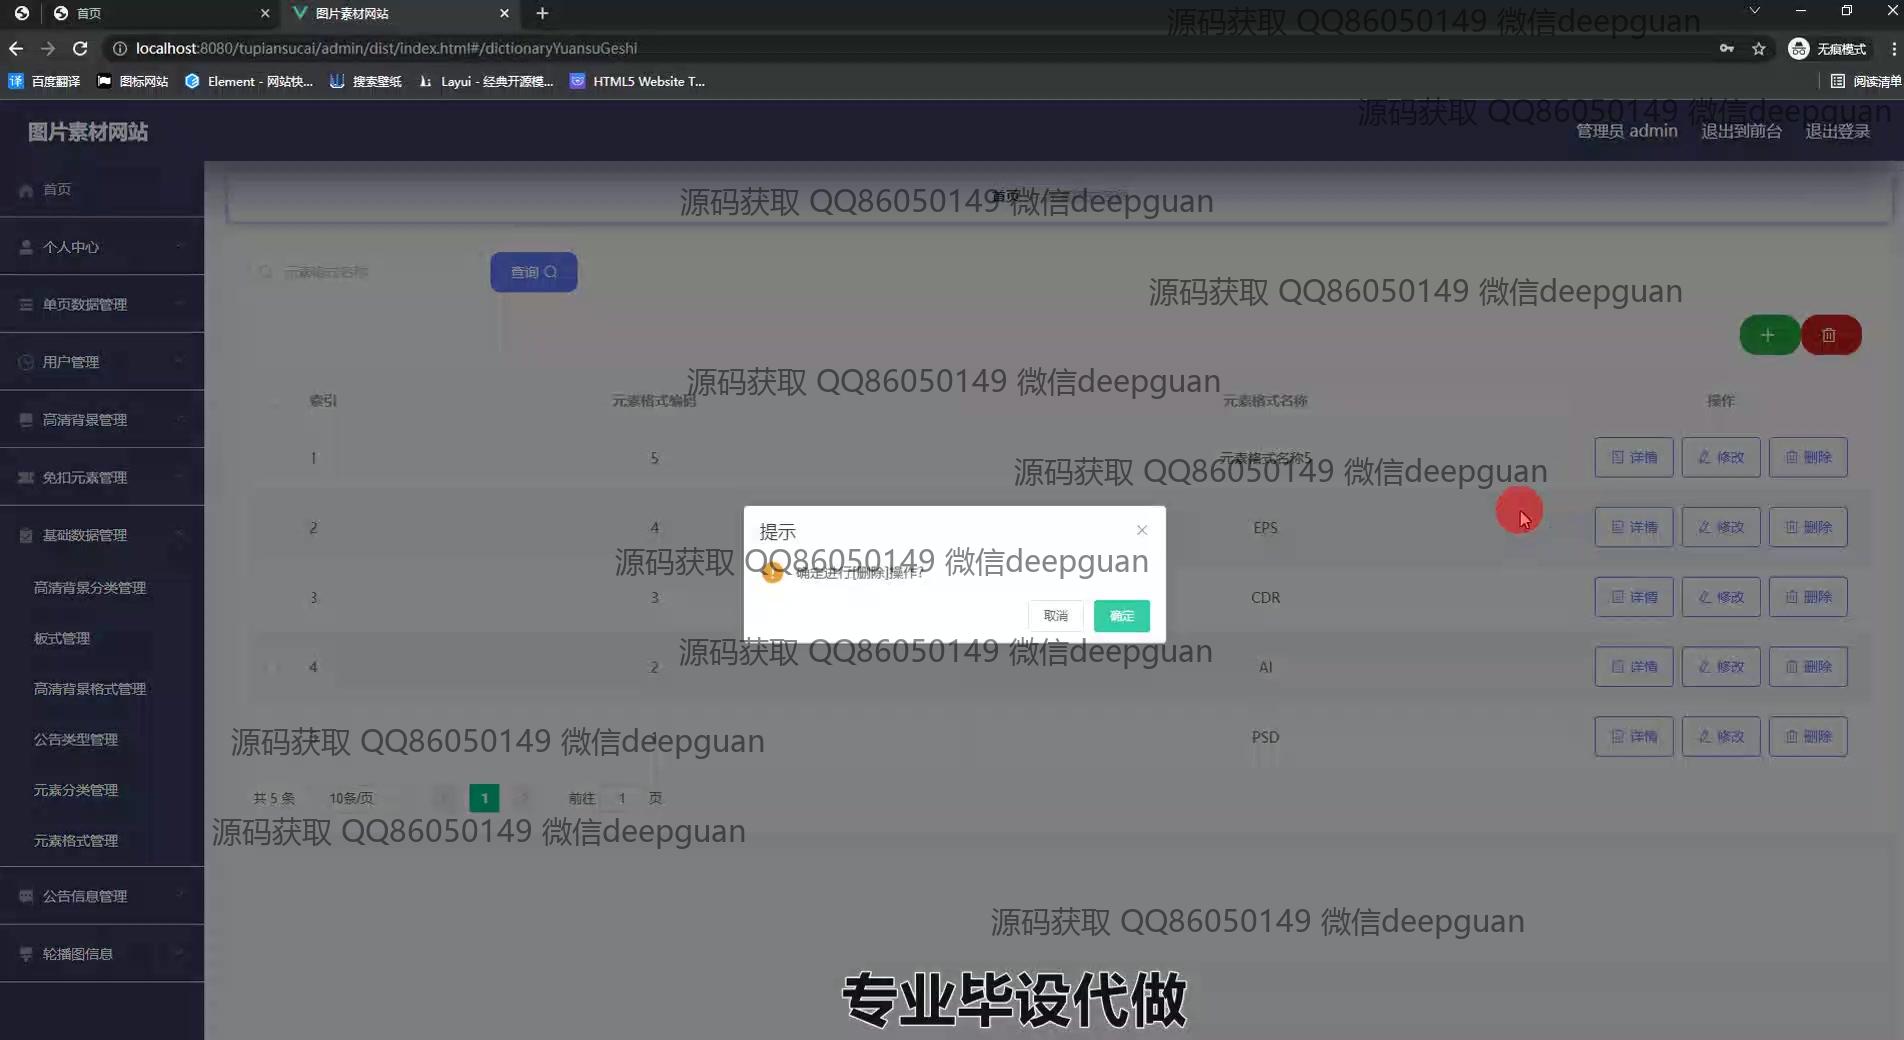Focus the 元素格式名称 search field
This screenshot has width=1904, height=1040.
coord(365,272)
